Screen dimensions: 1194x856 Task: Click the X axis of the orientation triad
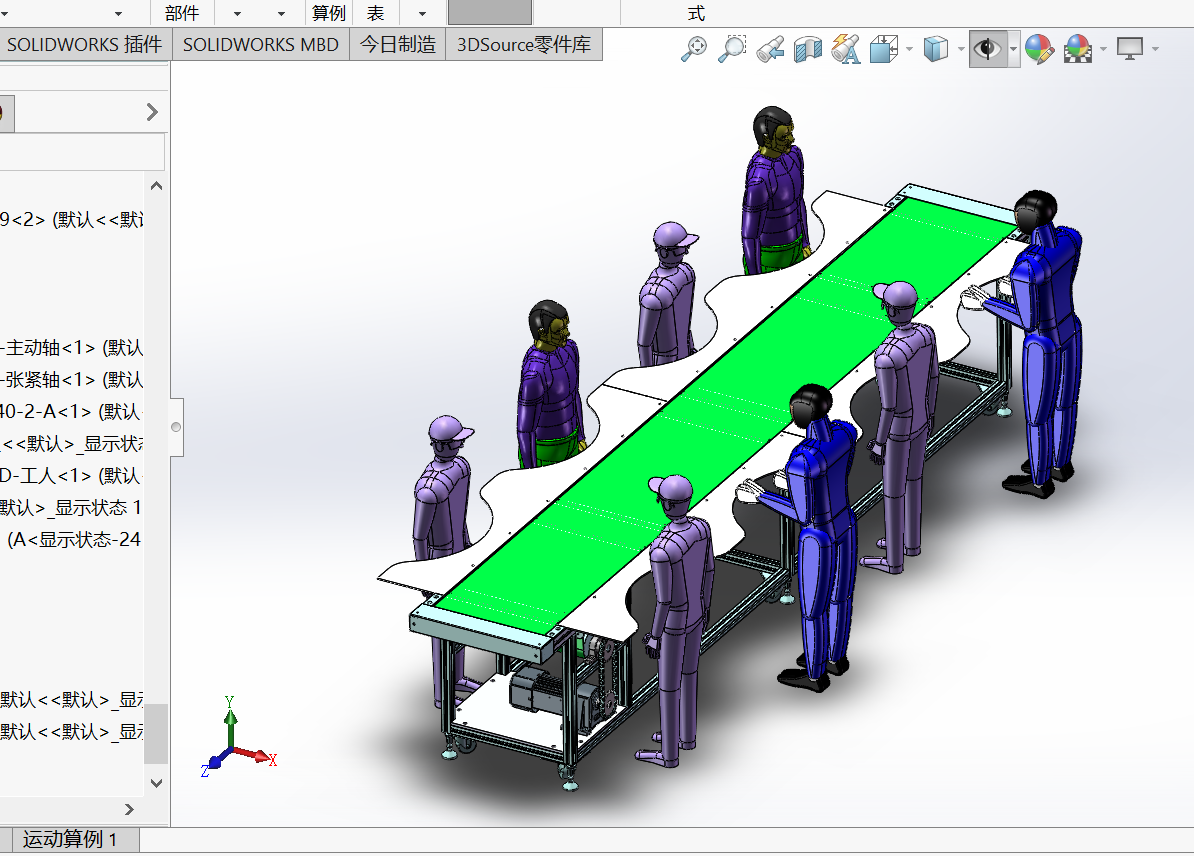[255, 755]
